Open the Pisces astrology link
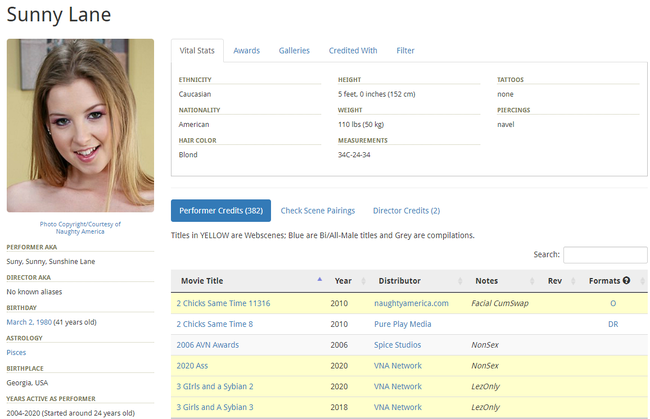The height and width of the screenshot is (419, 650). (x=16, y=352)
